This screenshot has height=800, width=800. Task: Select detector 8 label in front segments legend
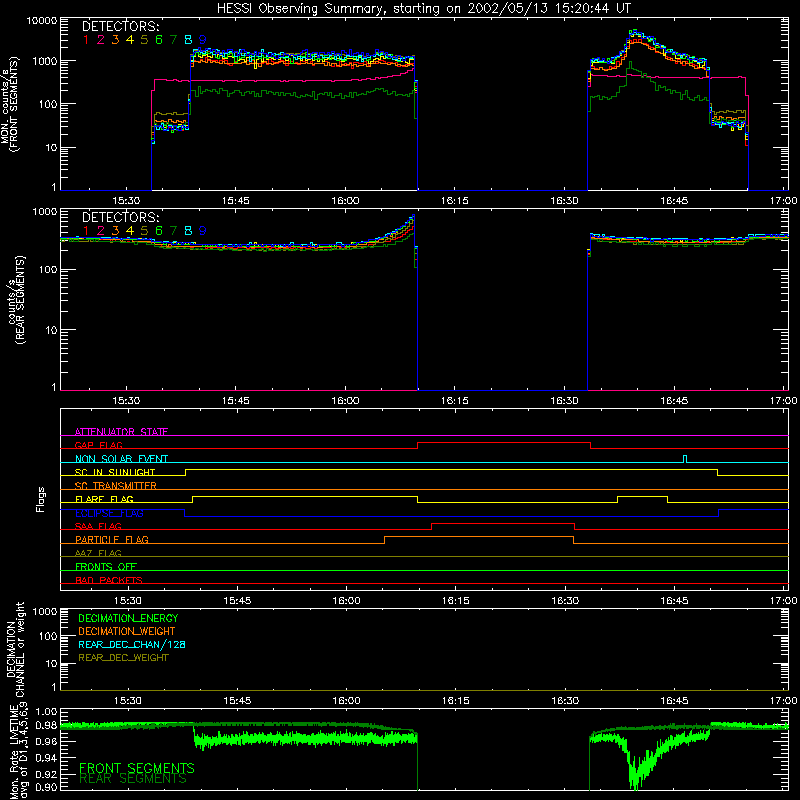pos(188,40)
